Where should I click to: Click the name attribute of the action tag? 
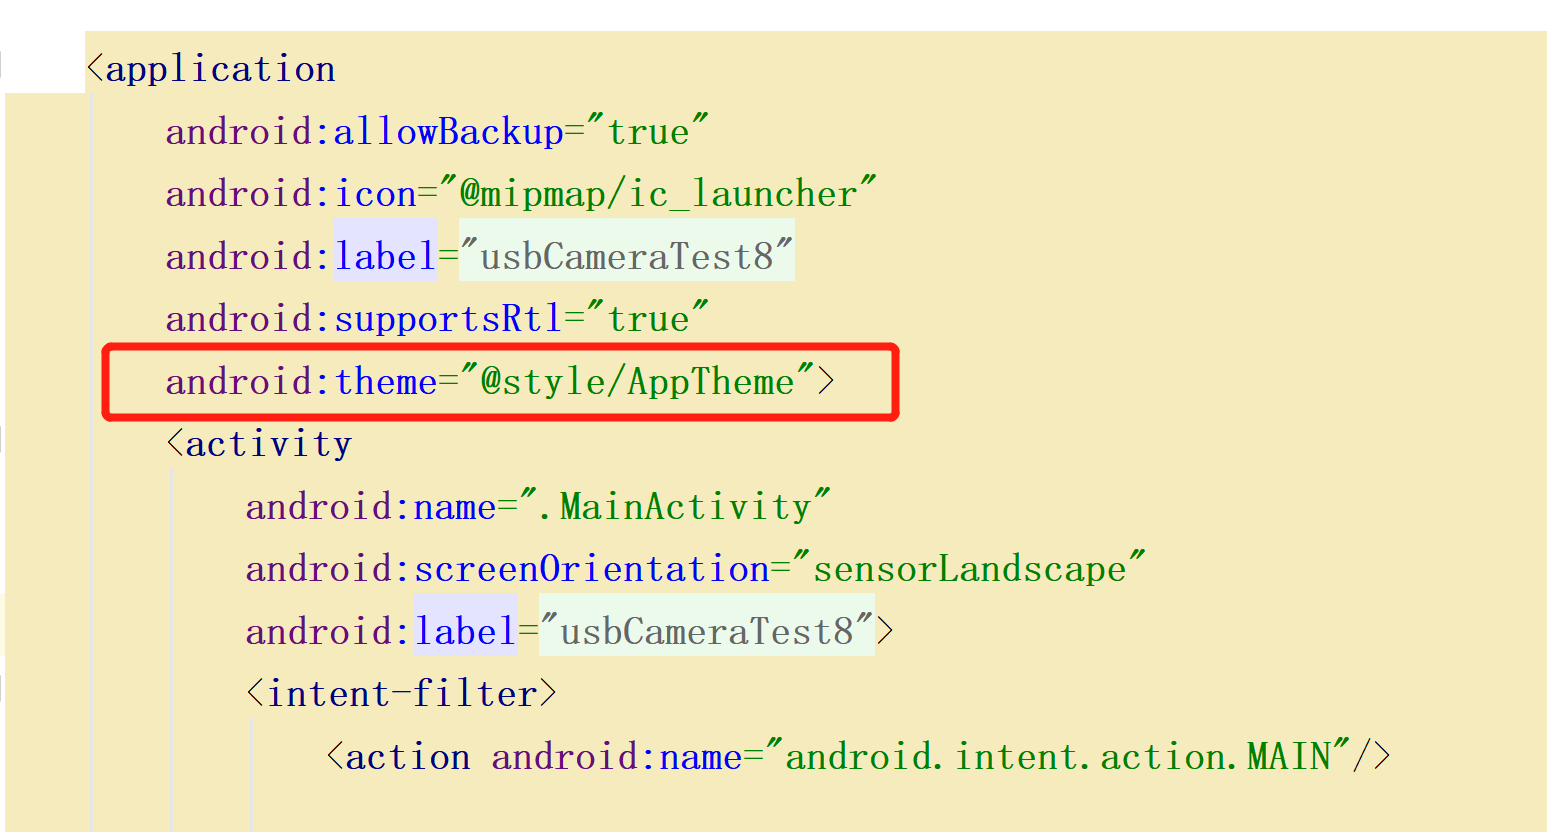click(x=701, y=757)
